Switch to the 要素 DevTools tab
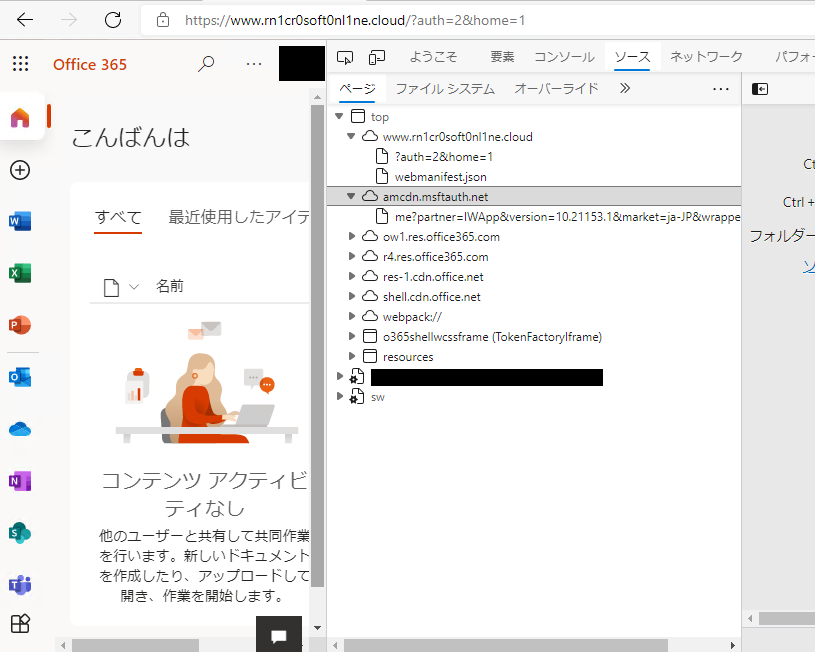The height and width of the screenshot is (652, 815). [x=502, y=56]
